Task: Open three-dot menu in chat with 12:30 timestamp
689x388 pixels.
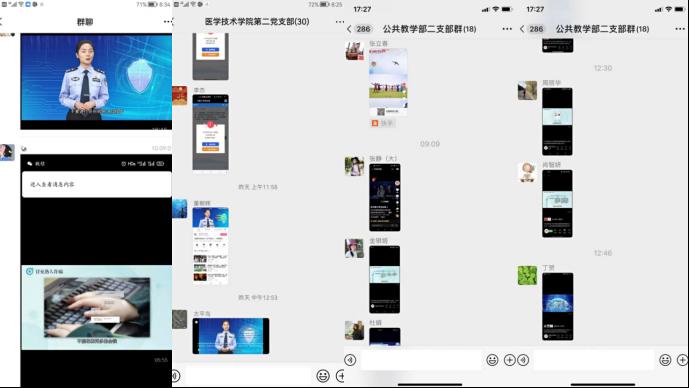Action: click(680, 29)
